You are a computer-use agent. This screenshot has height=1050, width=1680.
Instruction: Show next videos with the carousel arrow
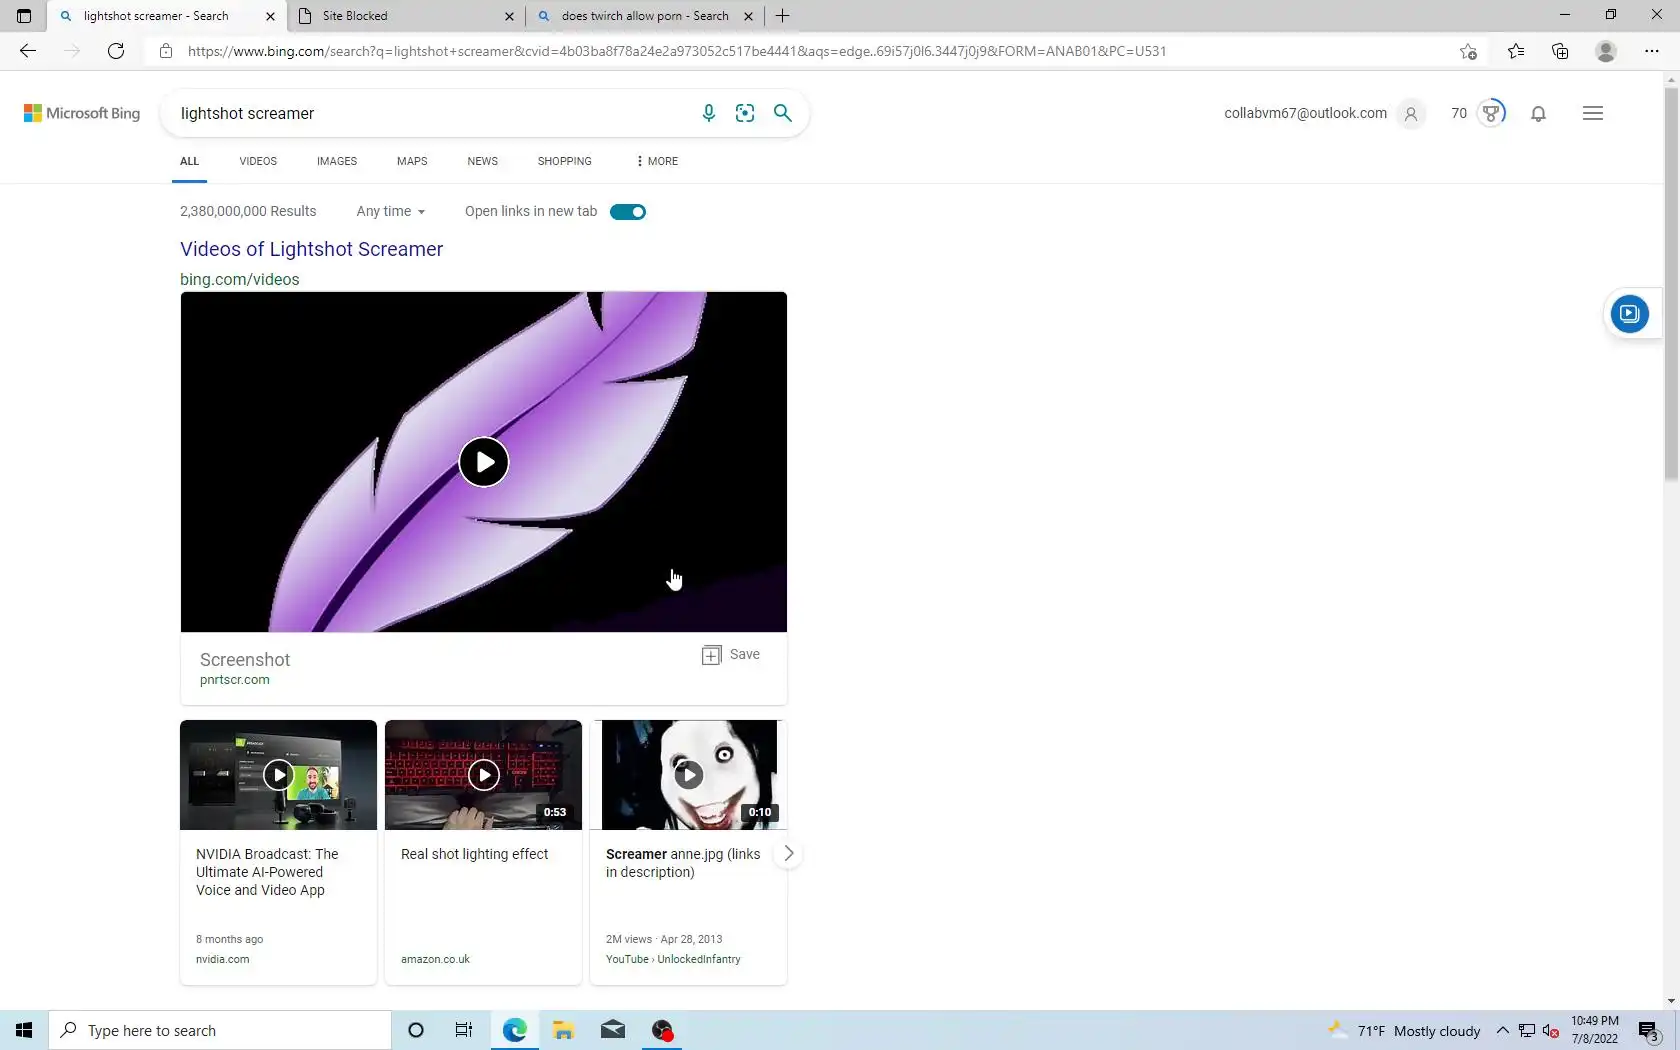point(788,853)
